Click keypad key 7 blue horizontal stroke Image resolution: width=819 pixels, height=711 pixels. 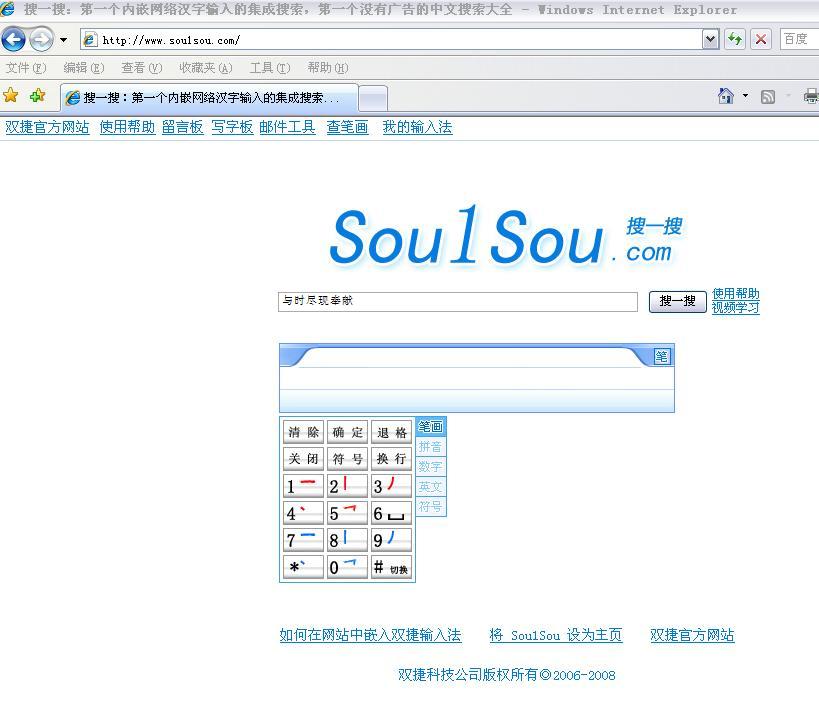pos(303,540)
